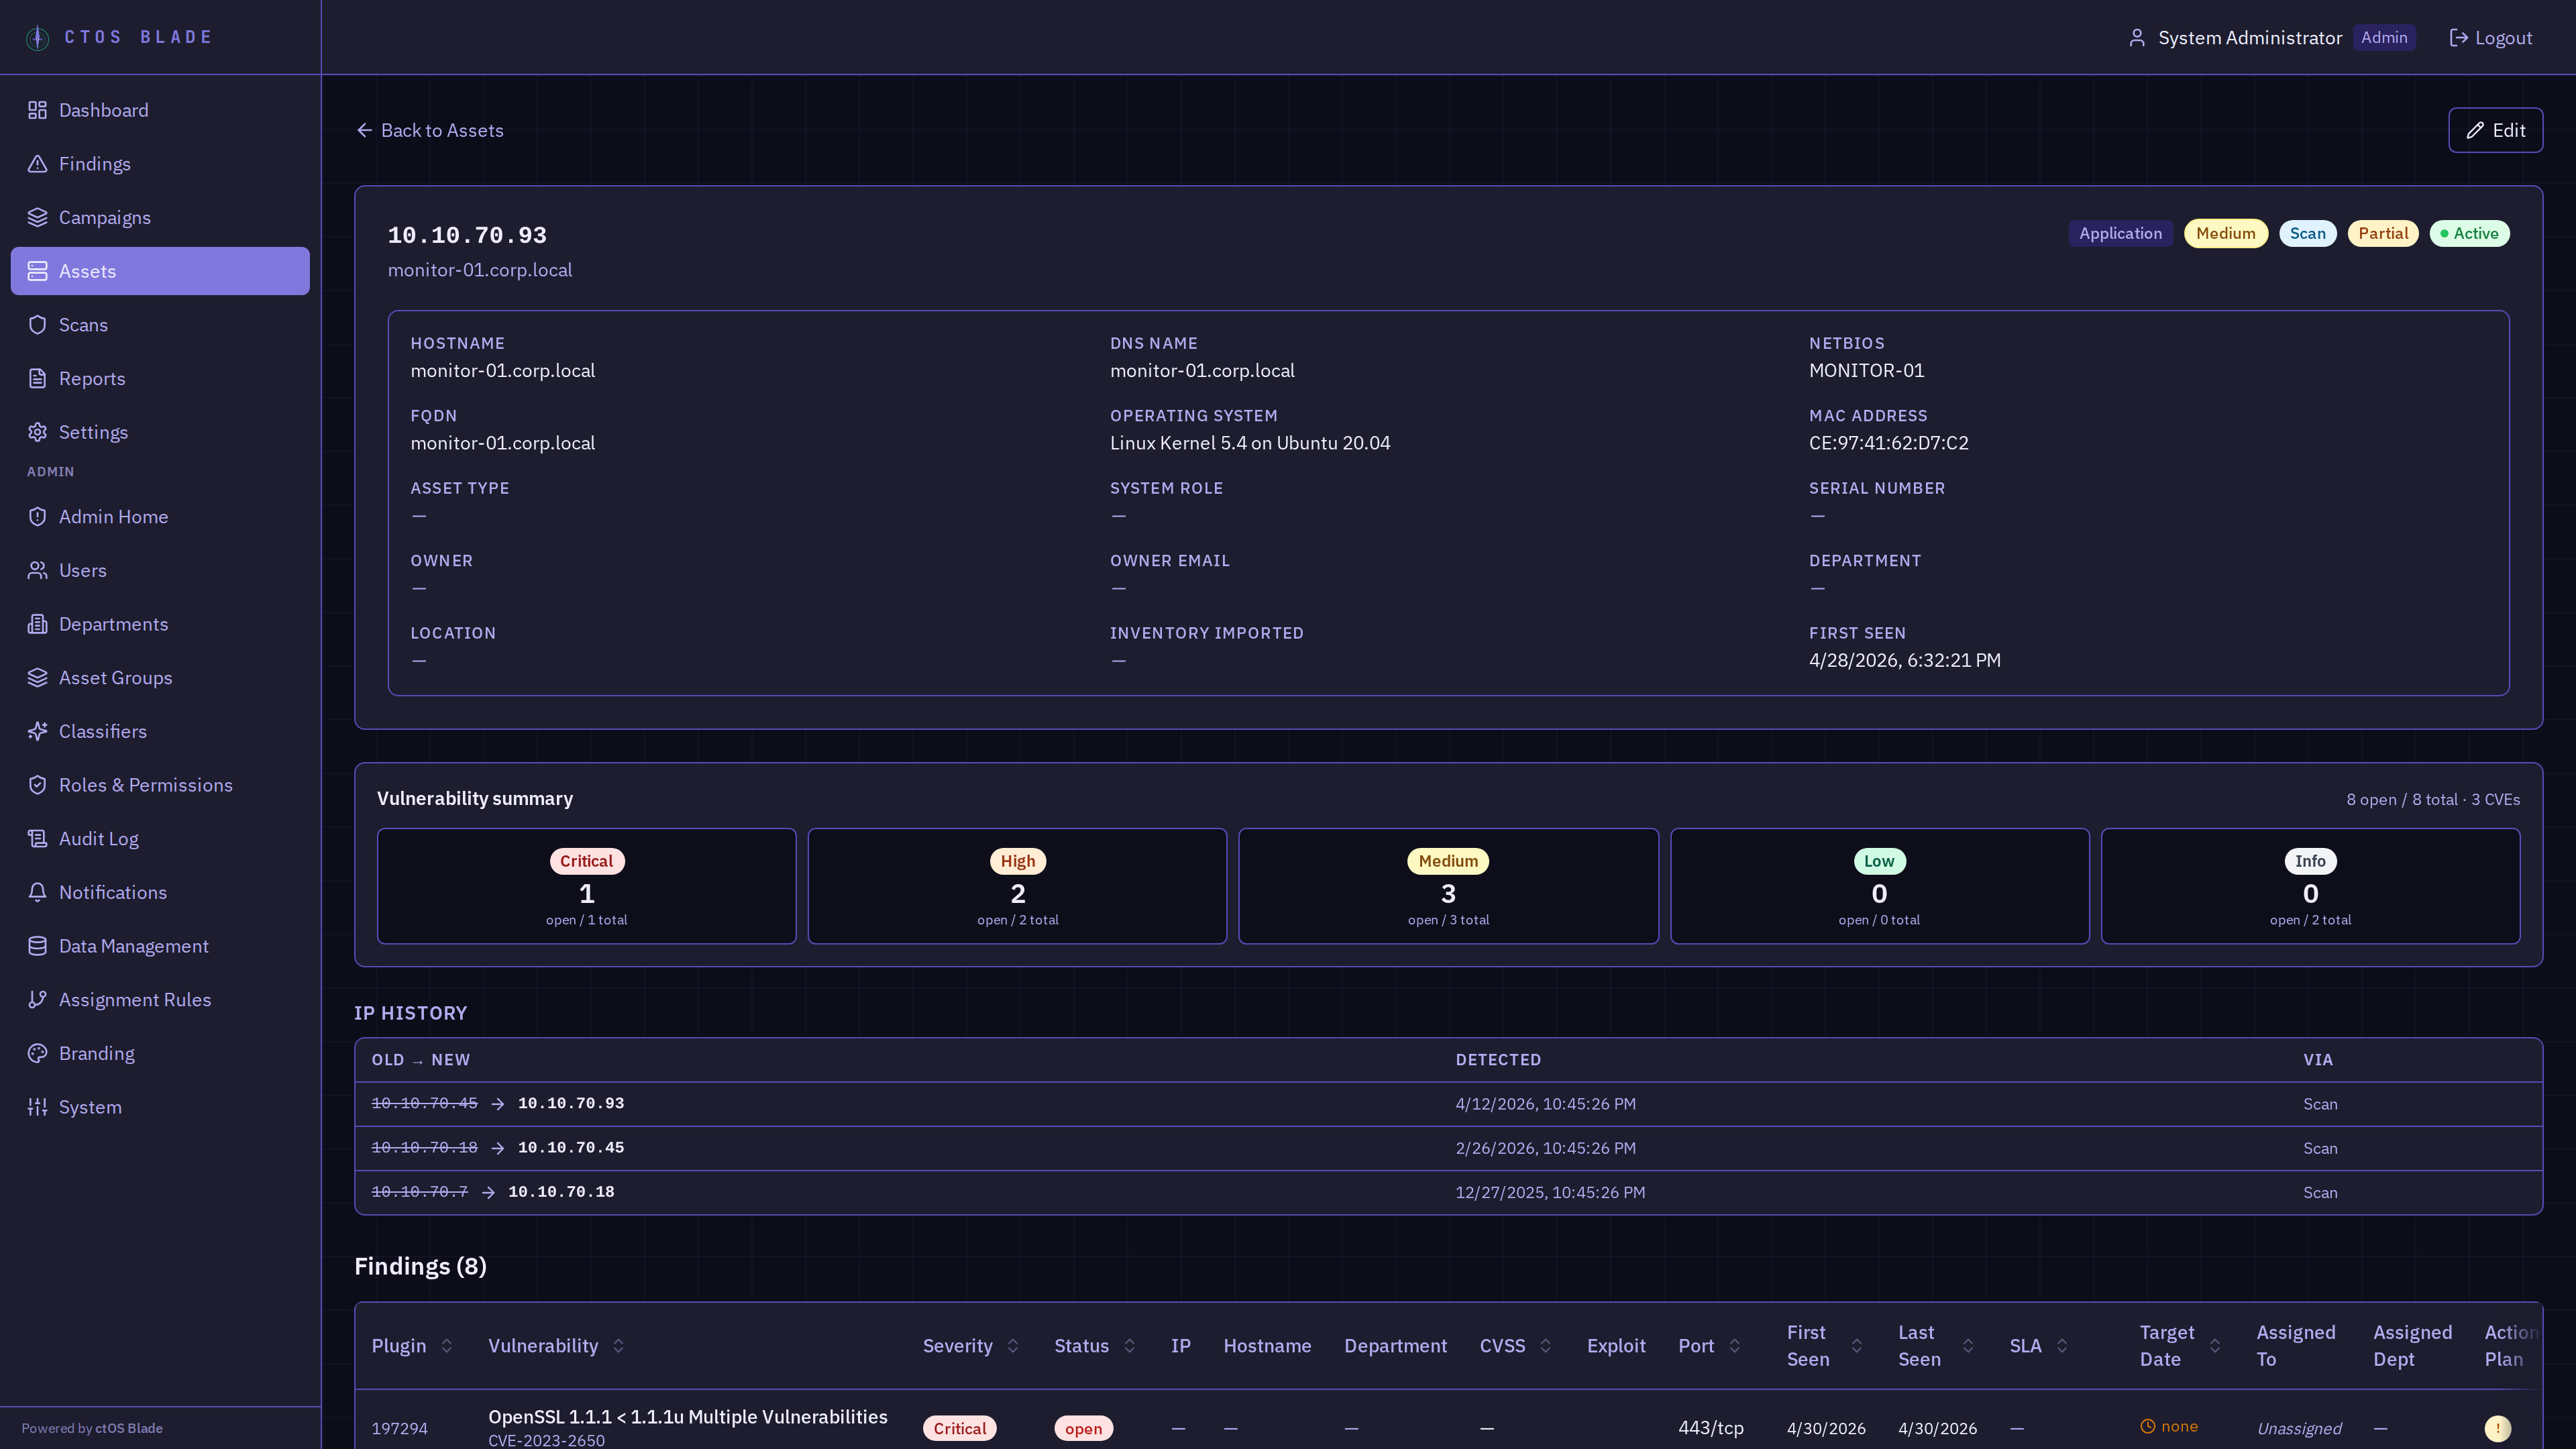Sort findings by SLA column
The height and width of the screenshot is (1449, 2576).
click(2062, 1346)
